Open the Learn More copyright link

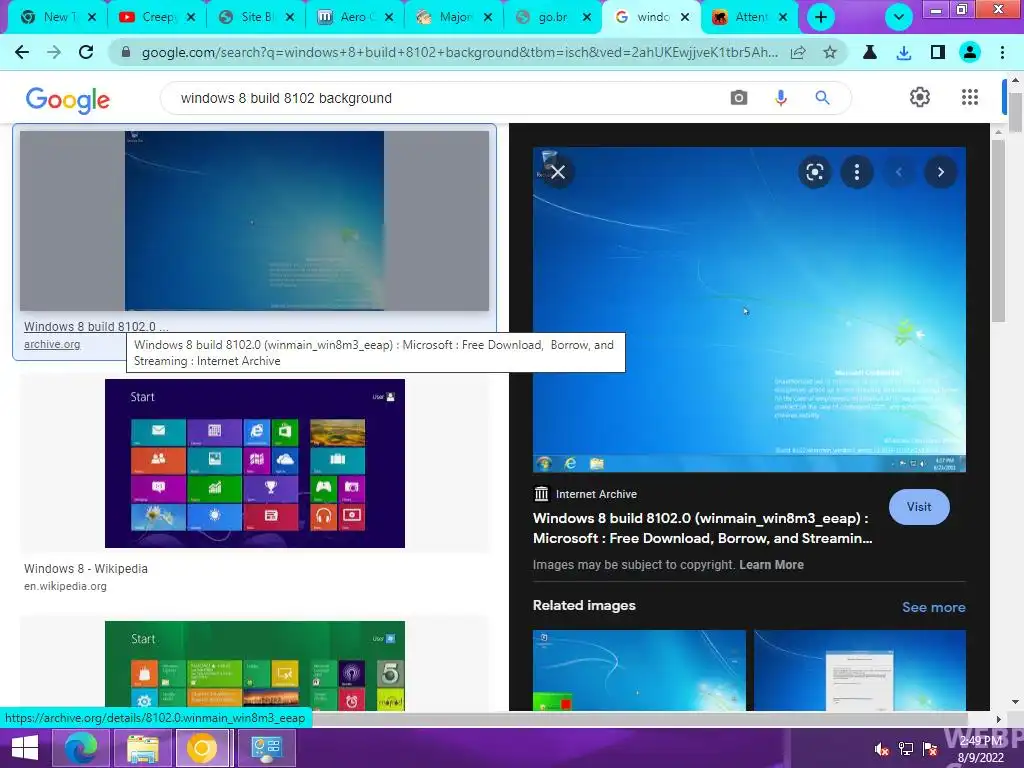(771, 565)
